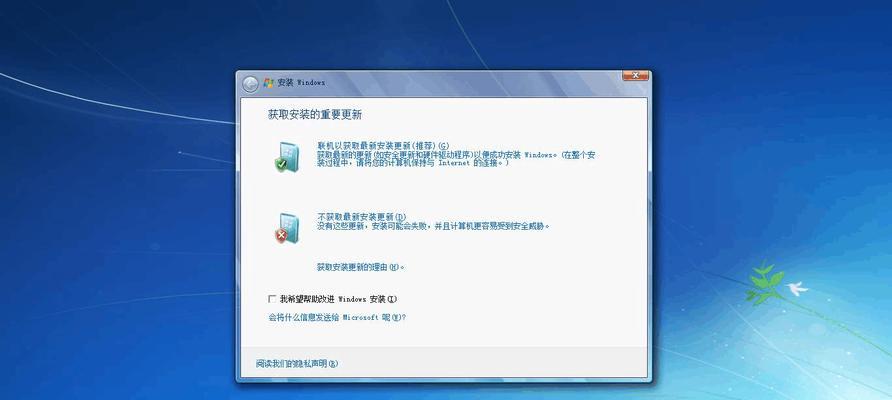Open 阅读我们的隐私声明 link
Image resolution: width=892 pixels, height=400 pixels.
click(297, 363)
